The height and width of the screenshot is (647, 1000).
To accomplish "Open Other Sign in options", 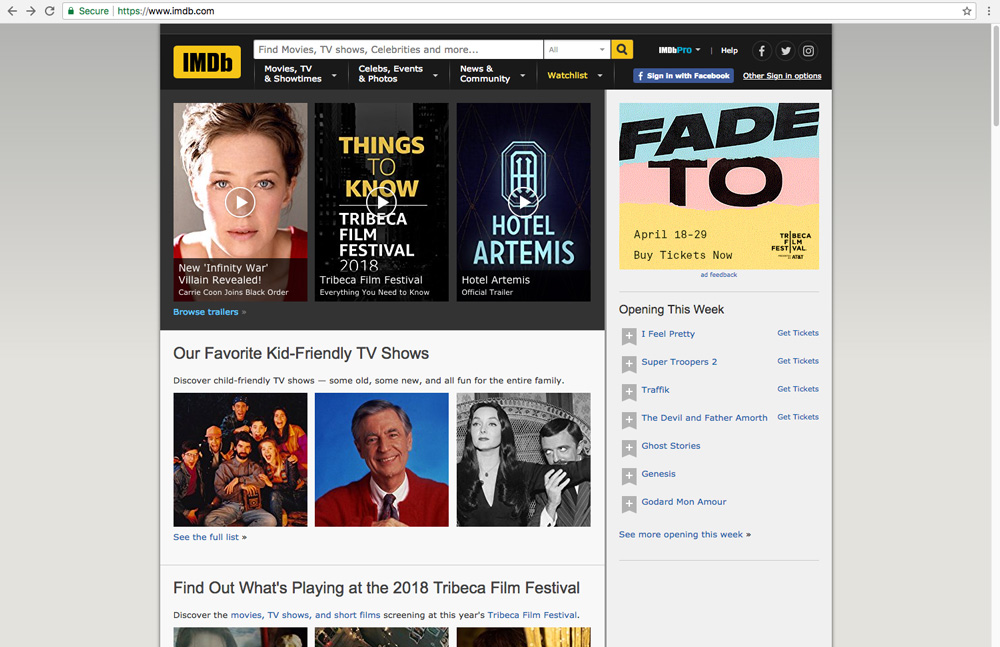I will (782, 75).
